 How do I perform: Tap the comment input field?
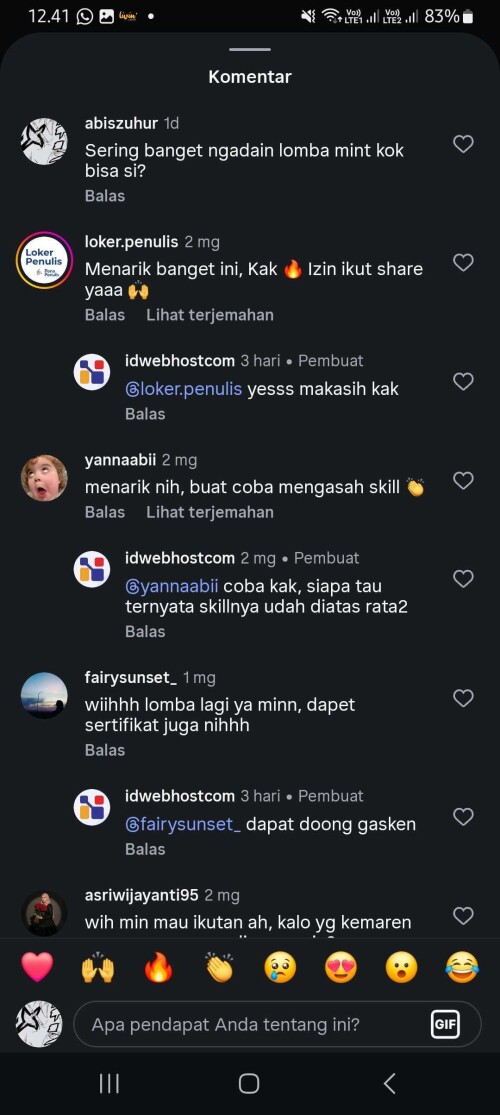pos(277,1025)
